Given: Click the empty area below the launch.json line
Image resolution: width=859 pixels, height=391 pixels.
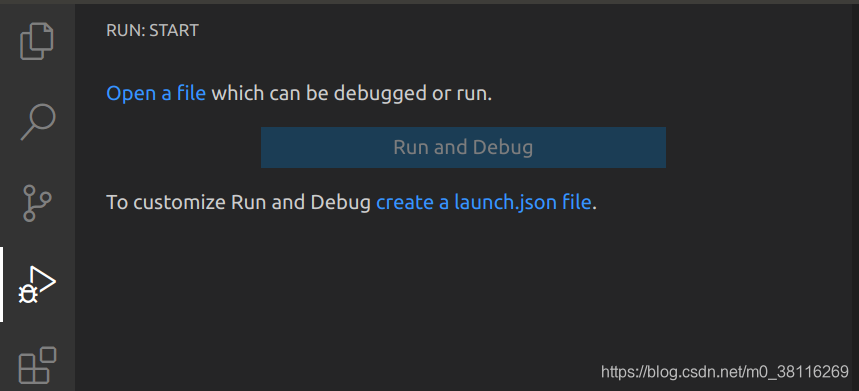Looking at the screenshot, I should tap(466, 285).
